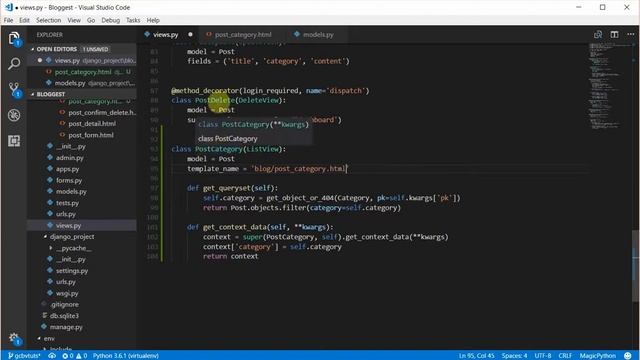Open settings.py in file tree
Screen dimensions: 640x360
click(72, 271)
